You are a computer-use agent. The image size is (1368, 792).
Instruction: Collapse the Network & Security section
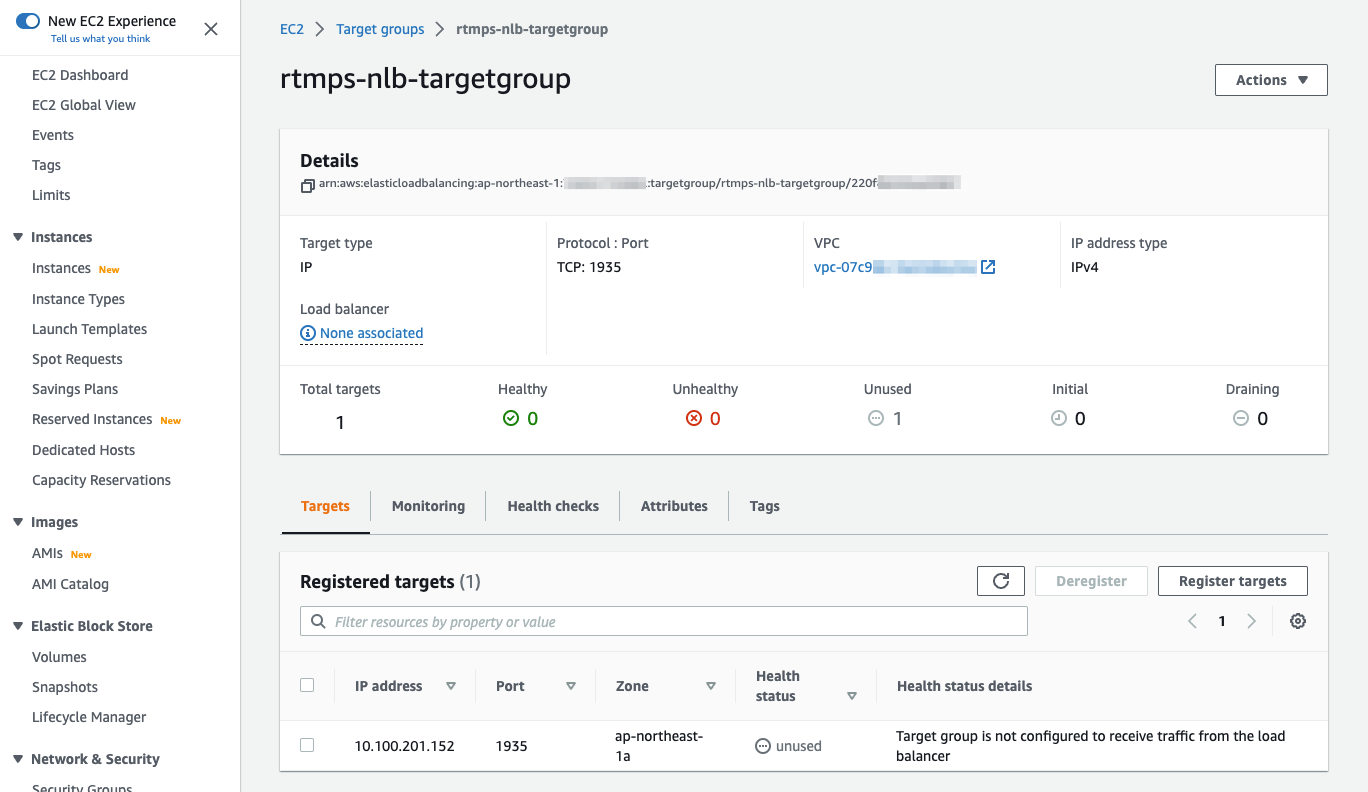(x=18, y=759)
